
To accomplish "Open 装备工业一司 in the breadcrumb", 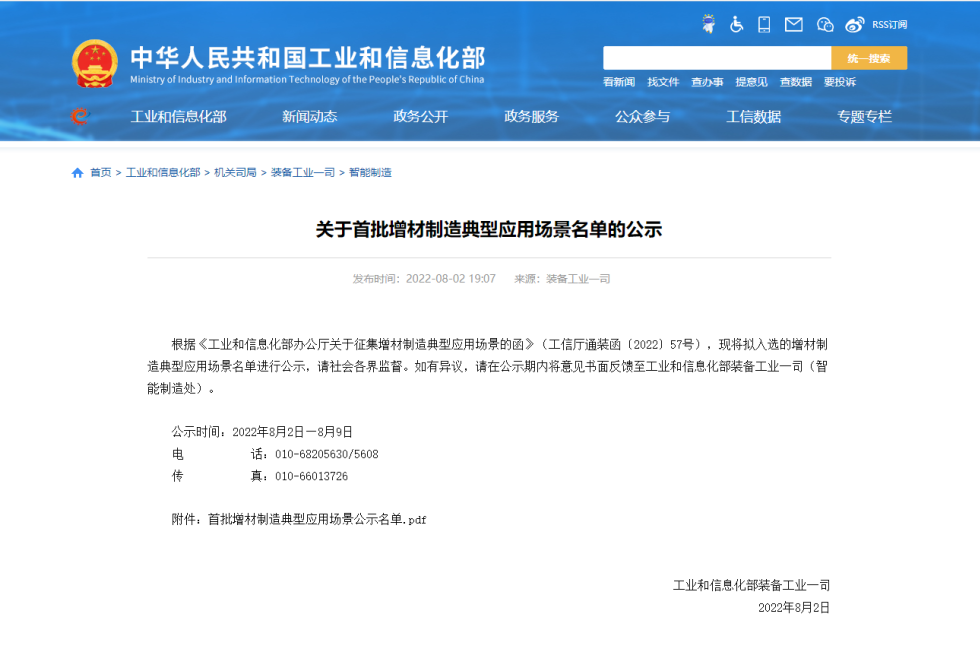I will (302, 173).
